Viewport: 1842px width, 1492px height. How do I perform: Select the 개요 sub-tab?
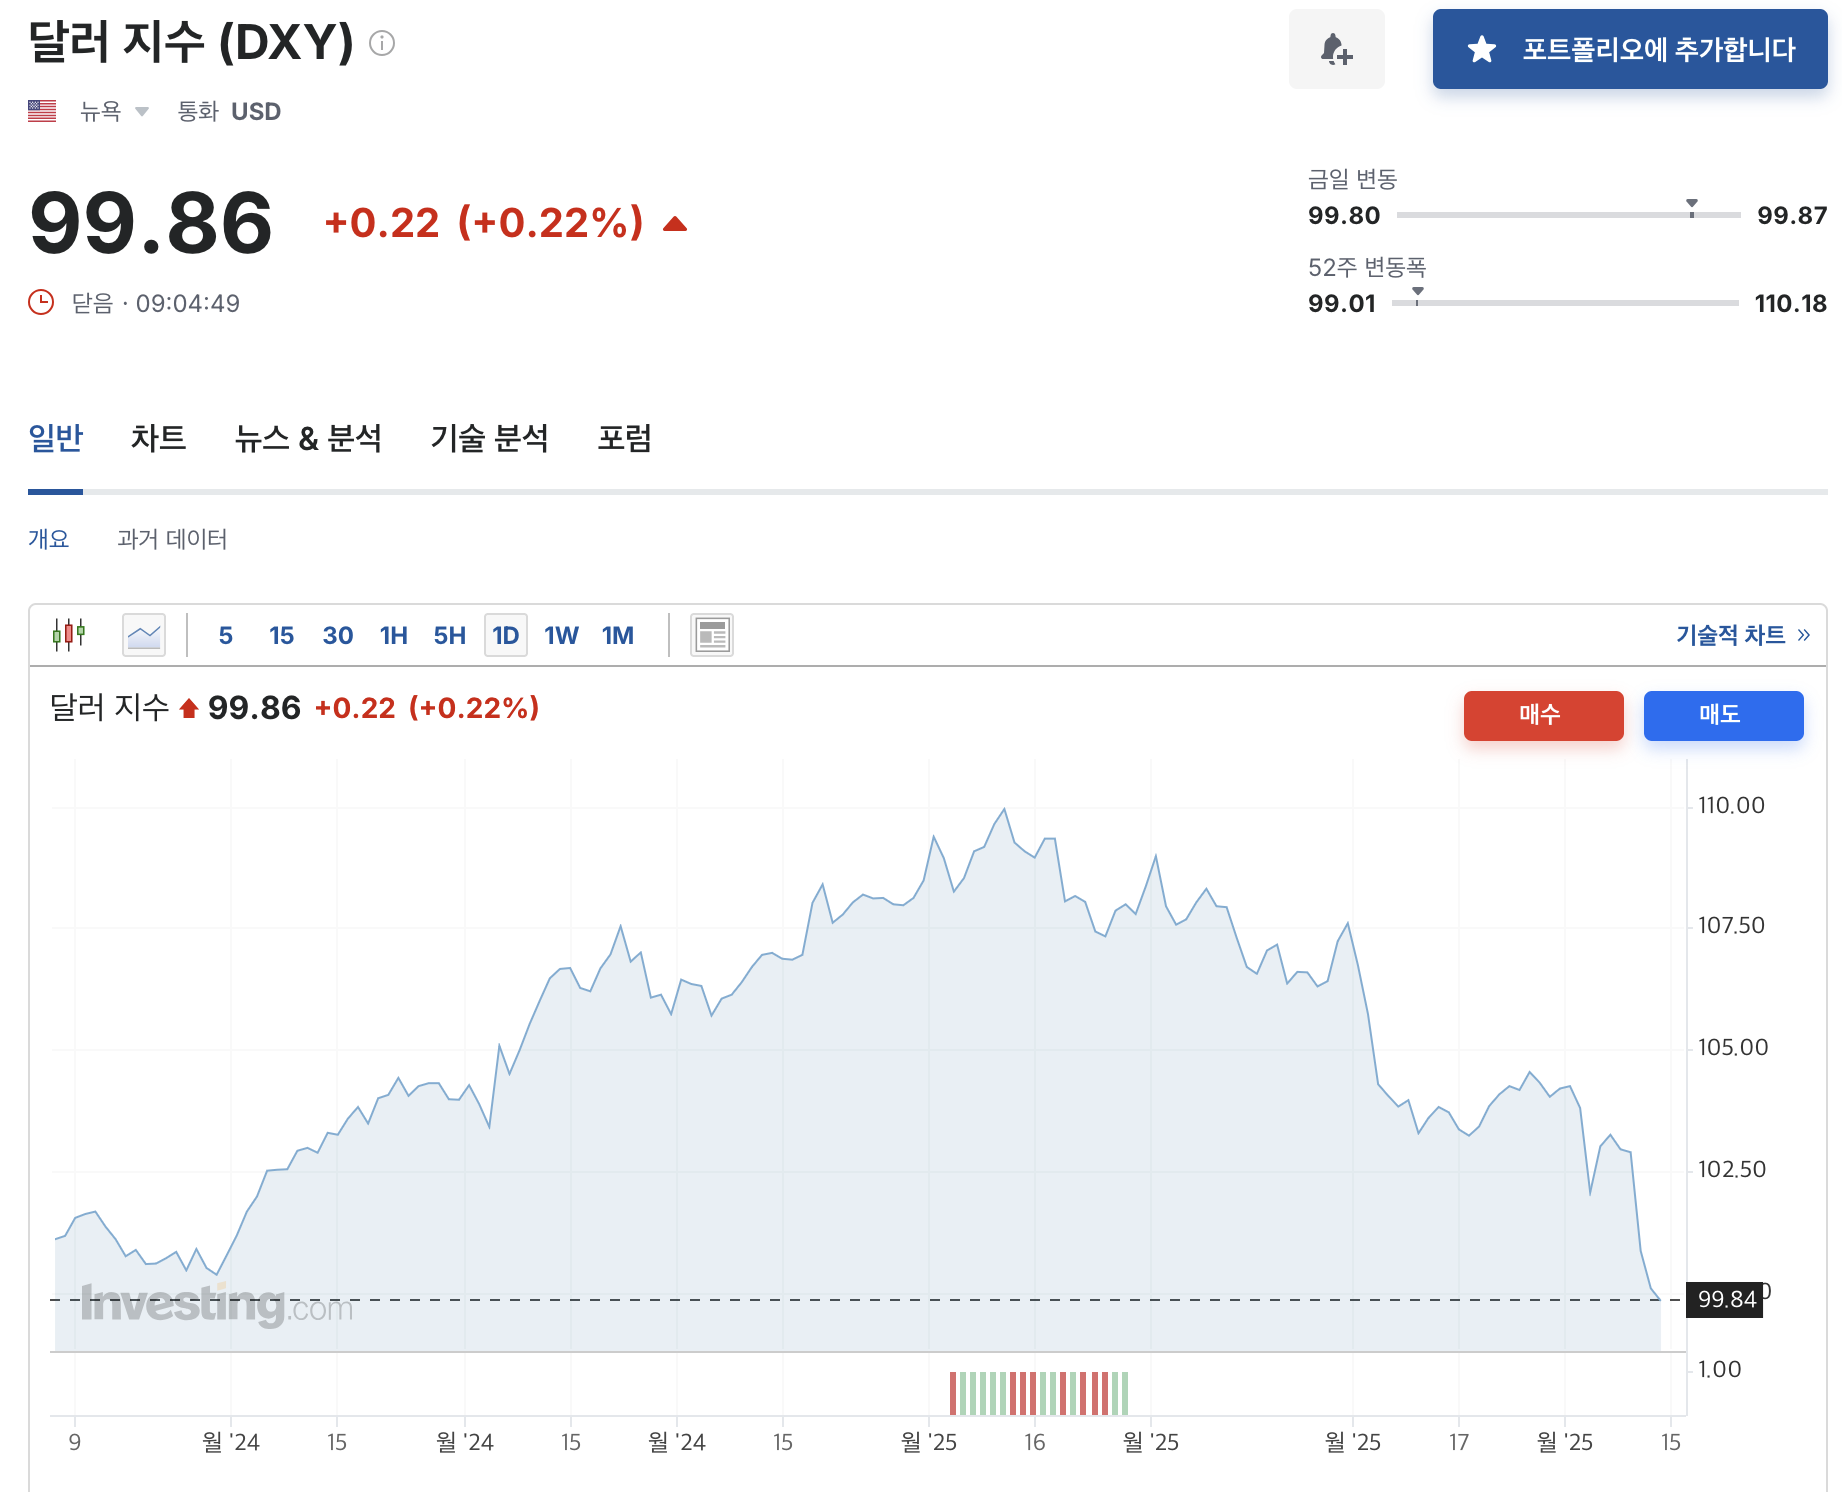tap(48, 539)
